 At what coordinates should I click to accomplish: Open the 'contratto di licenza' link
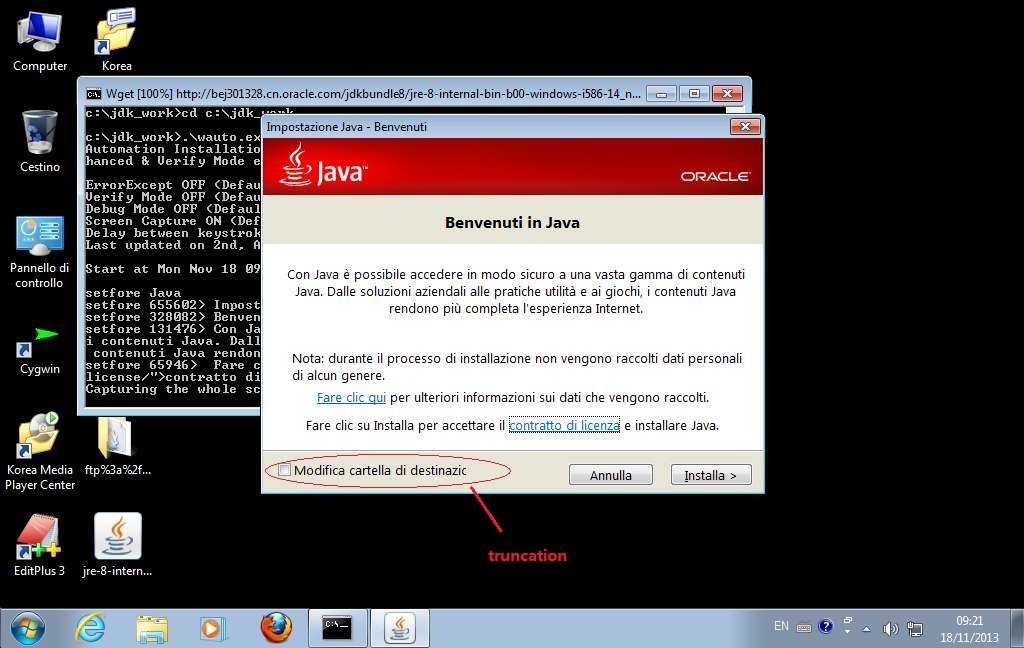coord(564,425)
